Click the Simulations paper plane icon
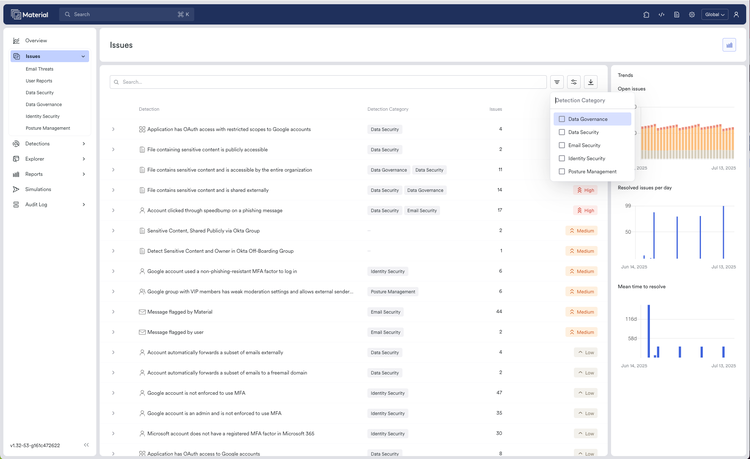 tap(16, 189)
